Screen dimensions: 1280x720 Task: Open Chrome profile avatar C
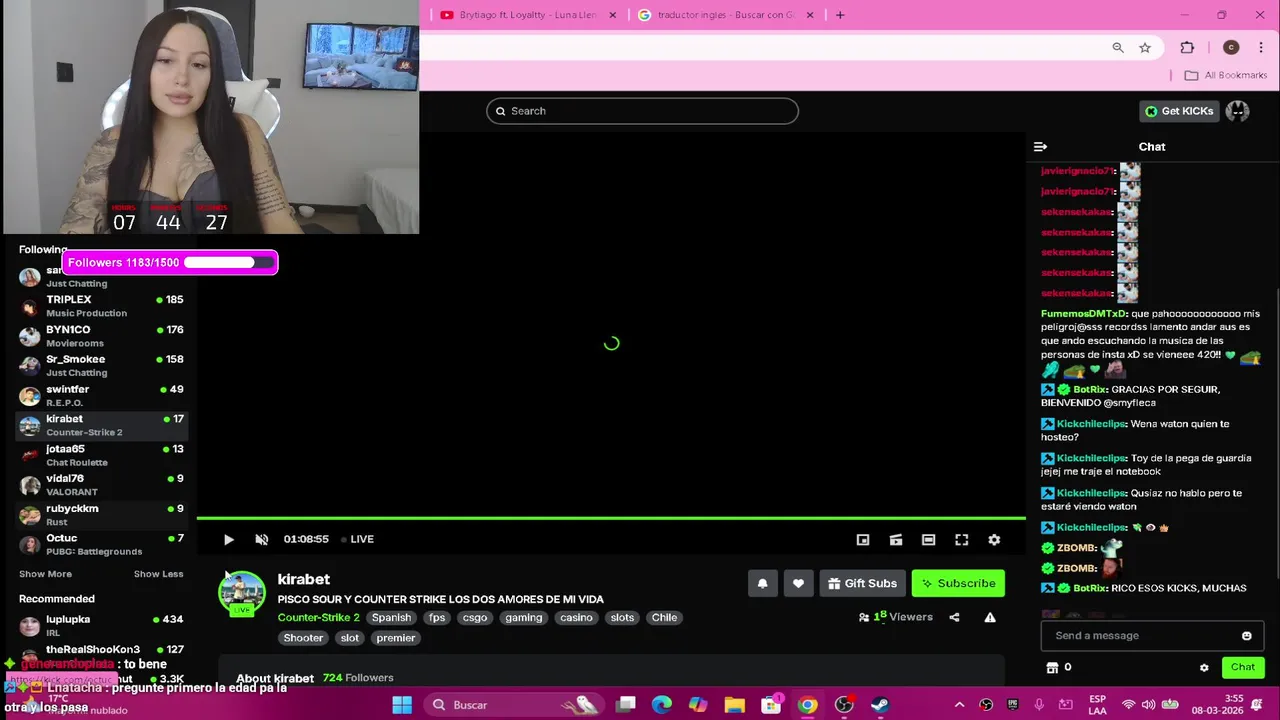click(x=1231, y=48)
